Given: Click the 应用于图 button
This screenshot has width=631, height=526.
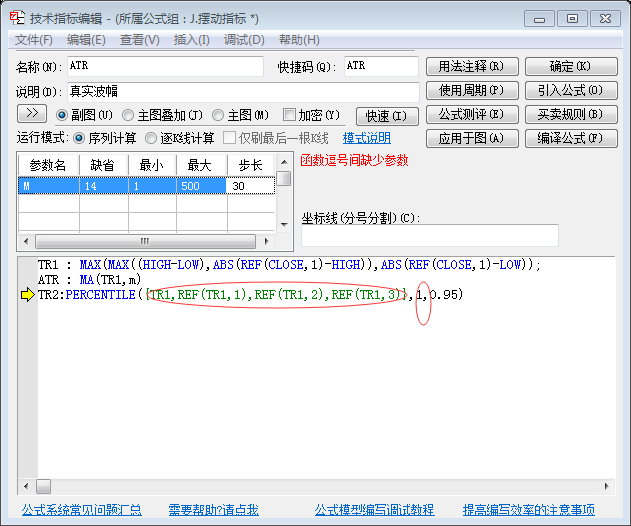Looking at the screenshot, I should (472, 138).
